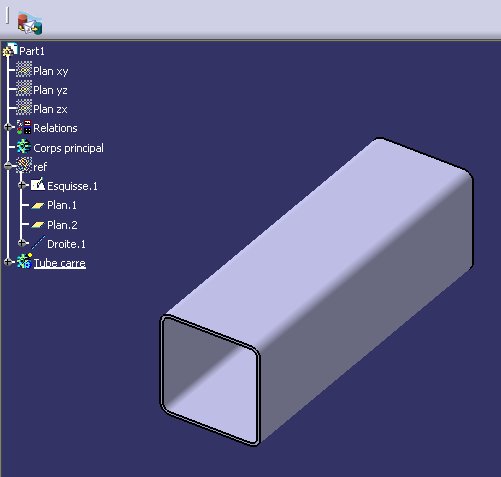
Task: Click the toolbar icon above the tree
Action: [x=30, y=23]
